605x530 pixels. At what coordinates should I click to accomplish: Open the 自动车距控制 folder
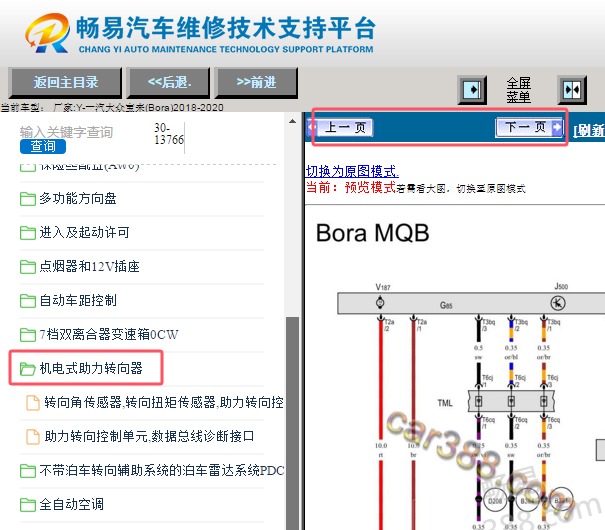point(78,300)
